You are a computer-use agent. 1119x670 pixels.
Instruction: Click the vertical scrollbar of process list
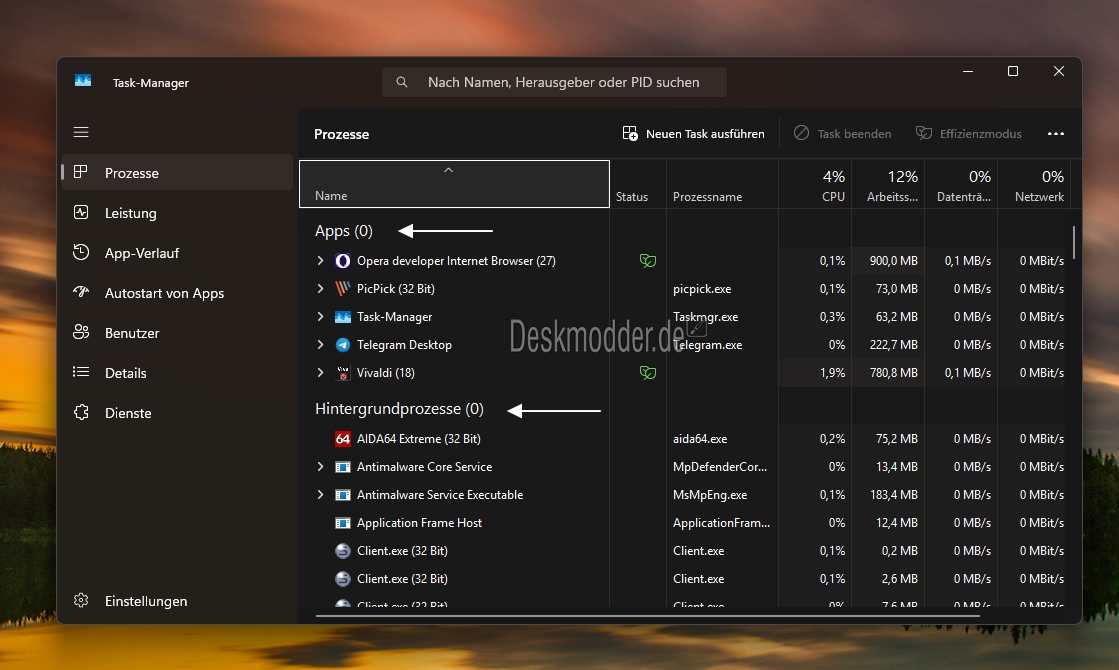click(x=1073, y=243)
